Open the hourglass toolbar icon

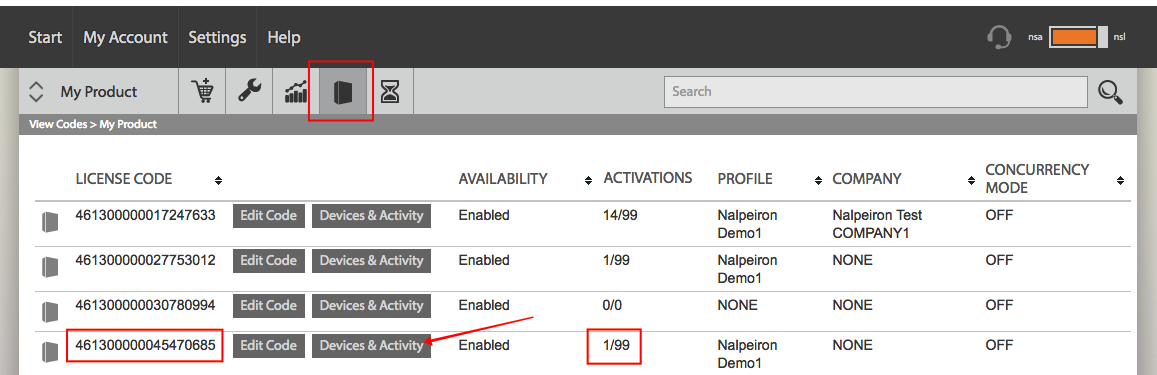coord(390,92)
